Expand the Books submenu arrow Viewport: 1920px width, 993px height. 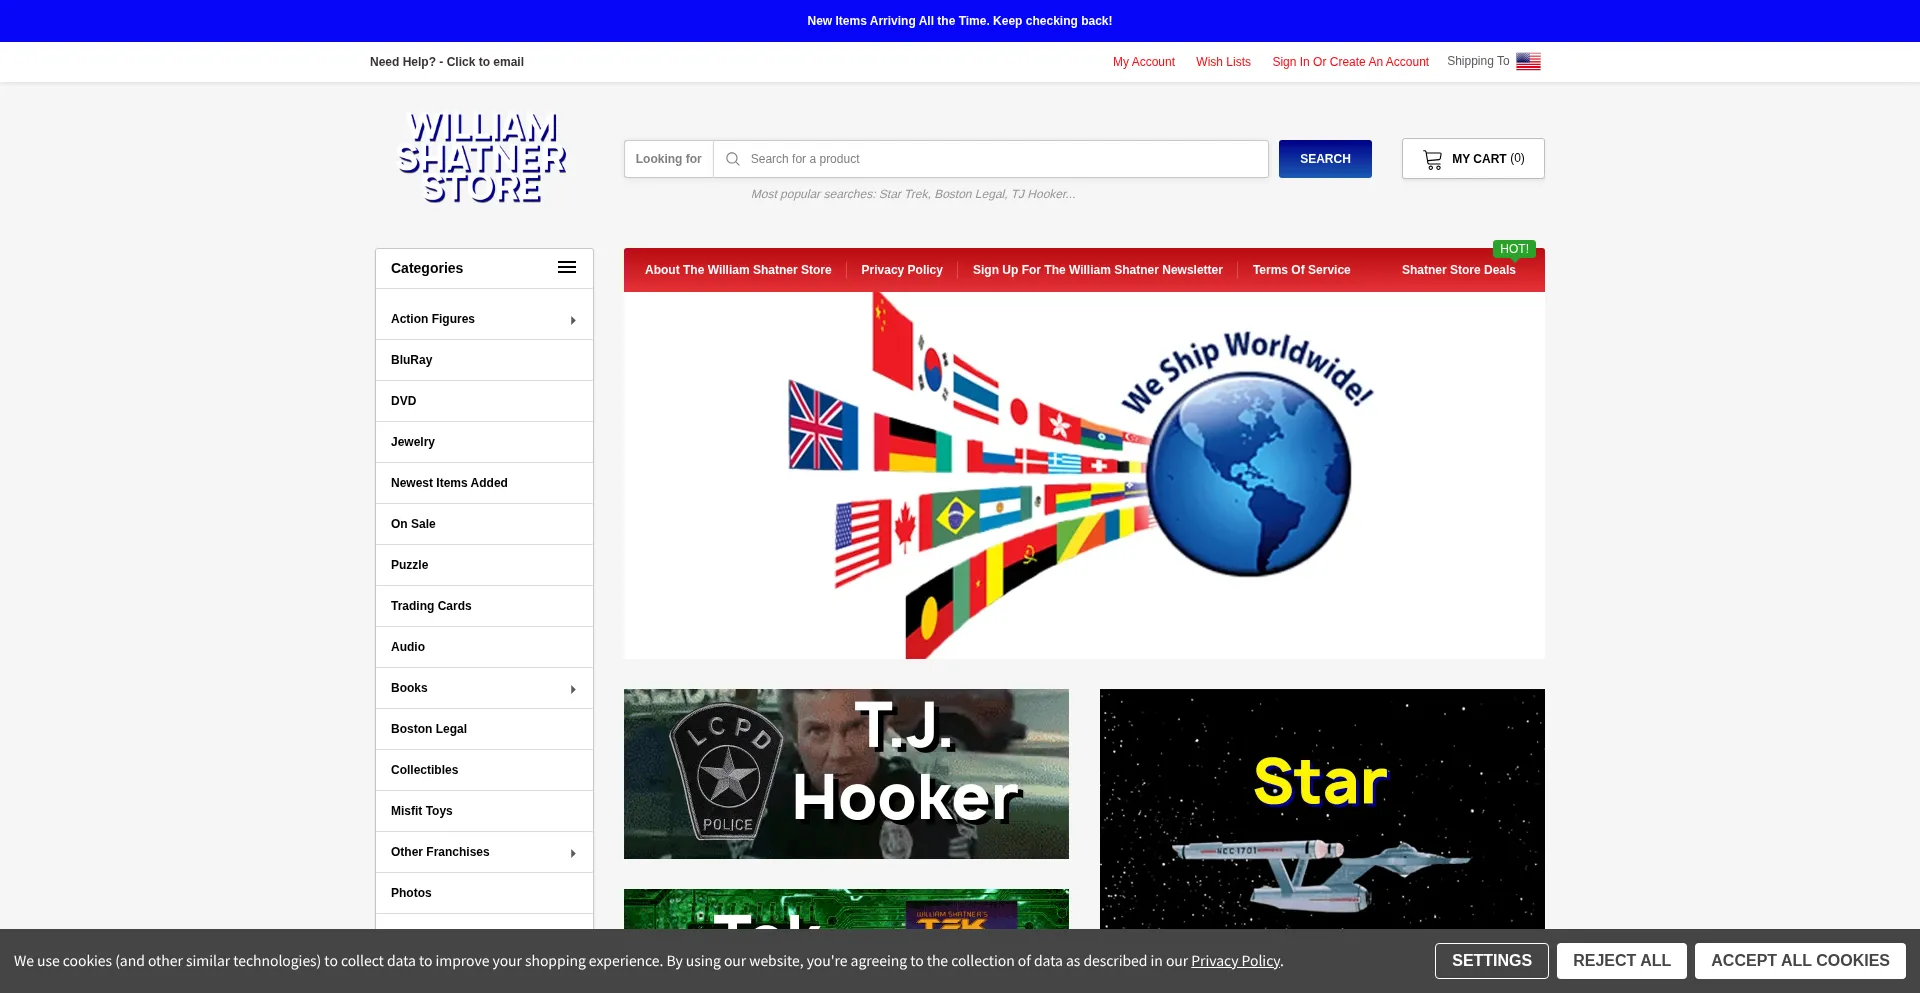[x=573, y=689]
